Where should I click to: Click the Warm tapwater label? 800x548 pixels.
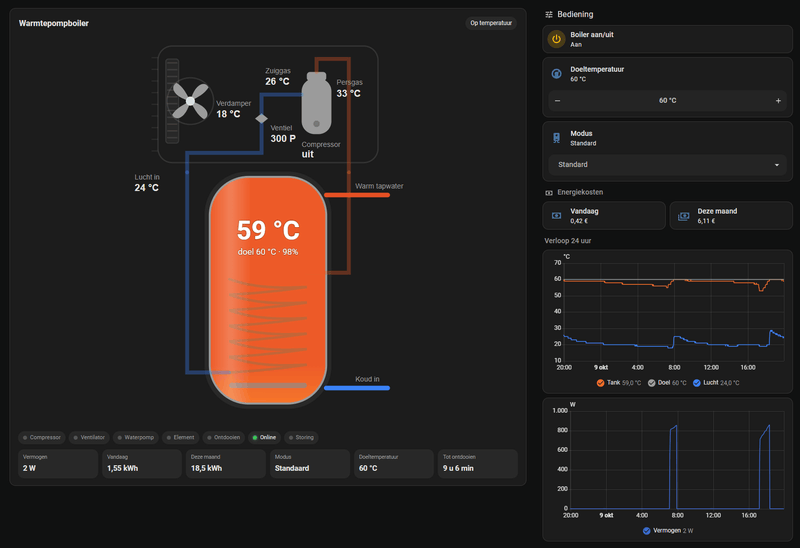coord(379,186)
